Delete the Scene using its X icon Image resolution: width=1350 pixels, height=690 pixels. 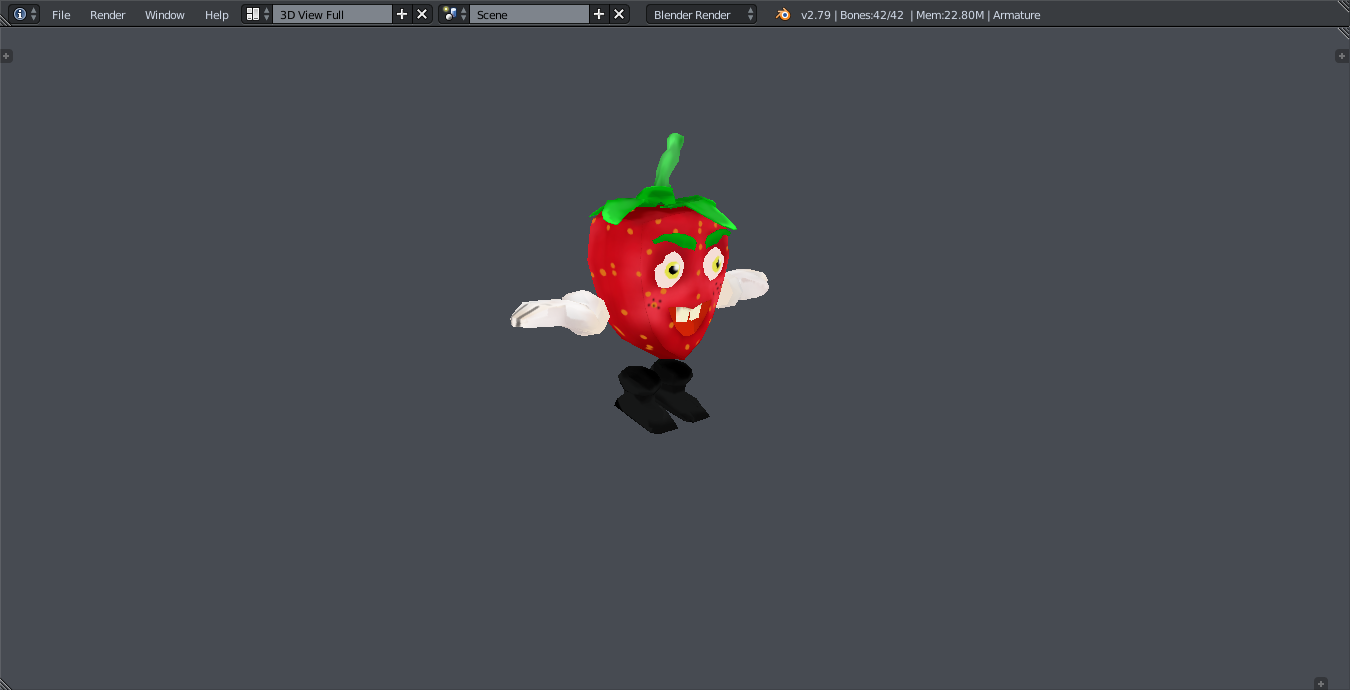point(618,14)
